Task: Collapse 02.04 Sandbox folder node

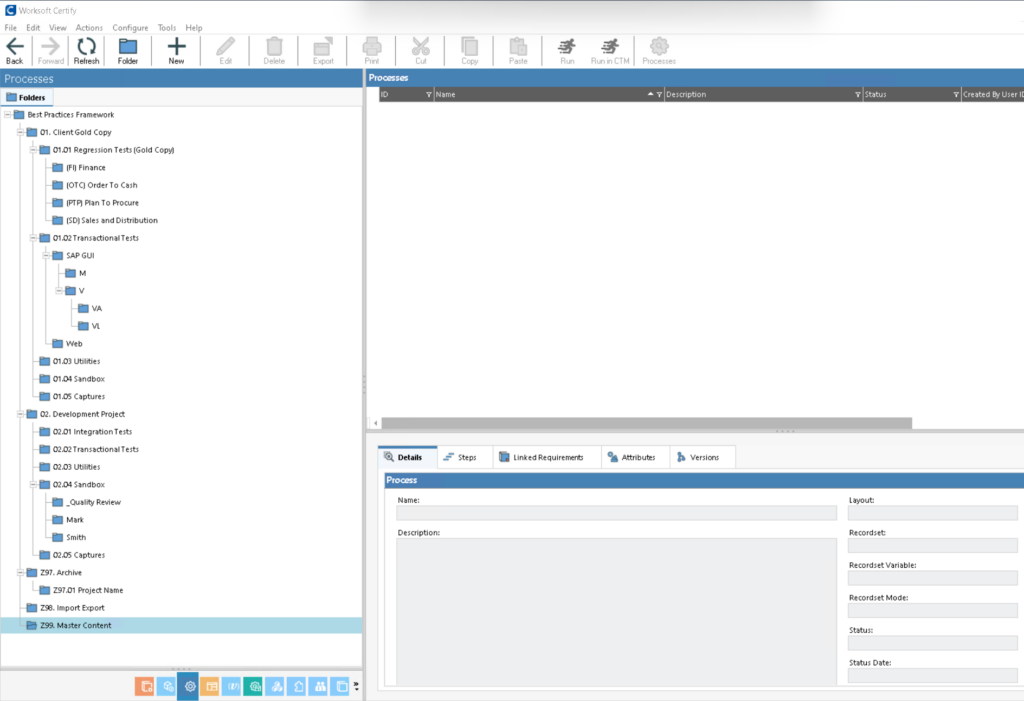Action: pyautogui.click(x=33, y=485)
